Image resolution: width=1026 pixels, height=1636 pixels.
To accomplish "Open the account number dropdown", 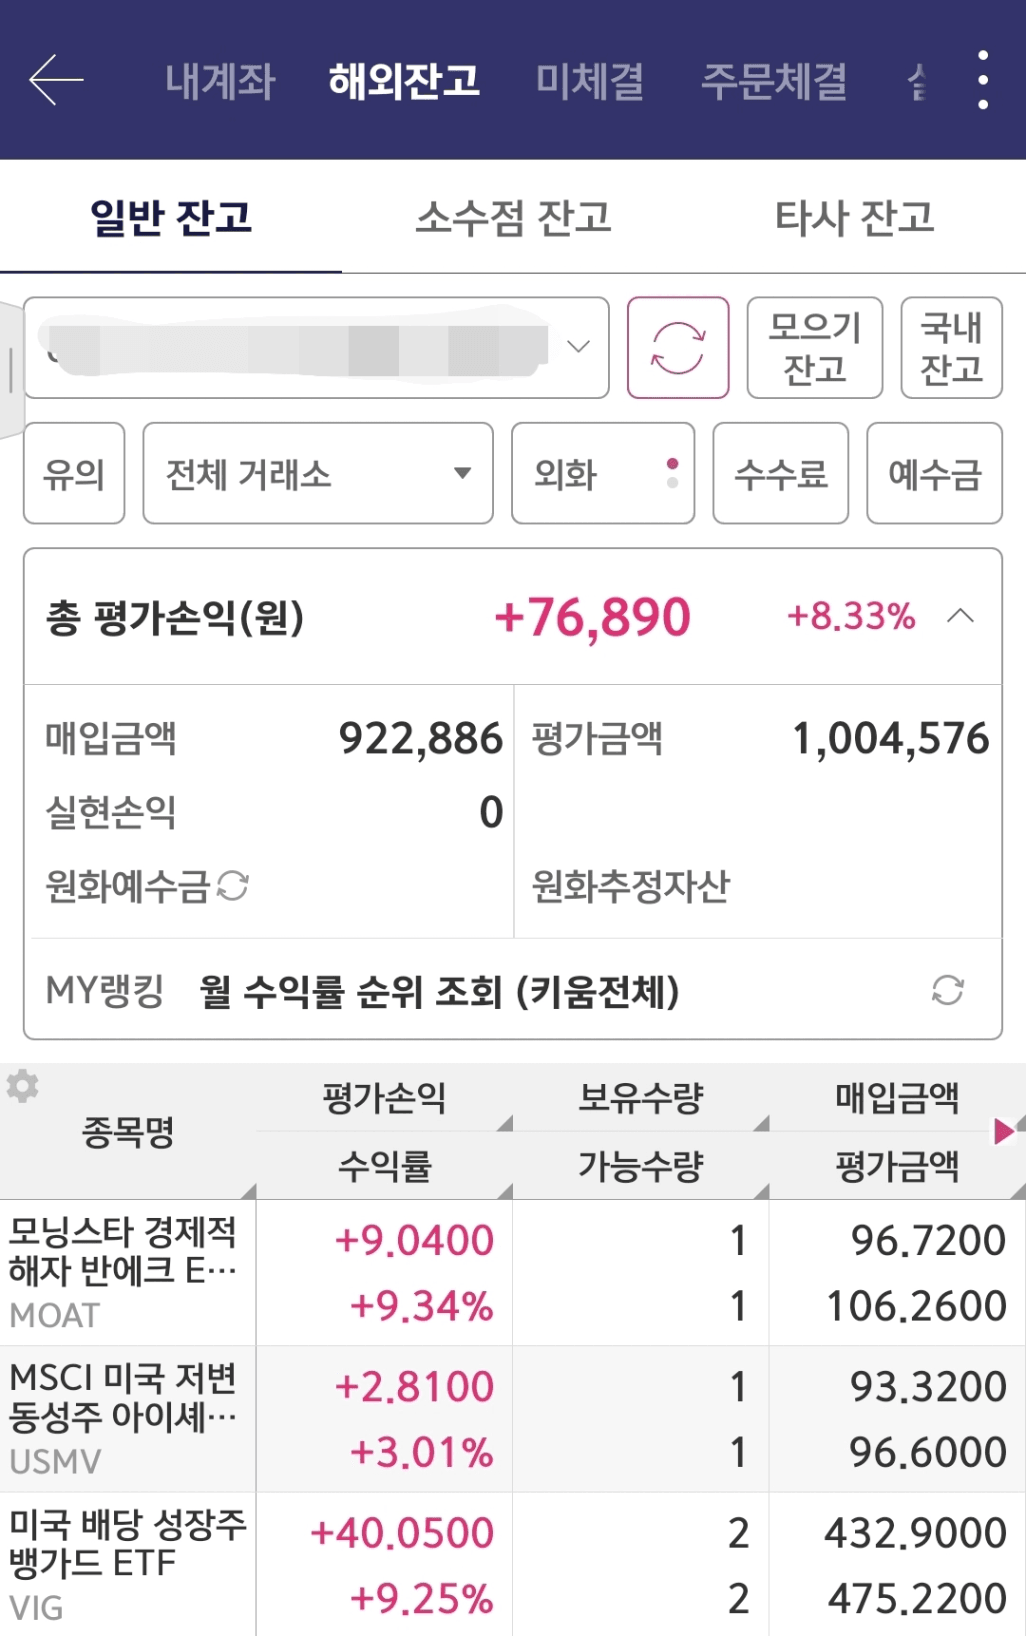I will click(316, 347).
